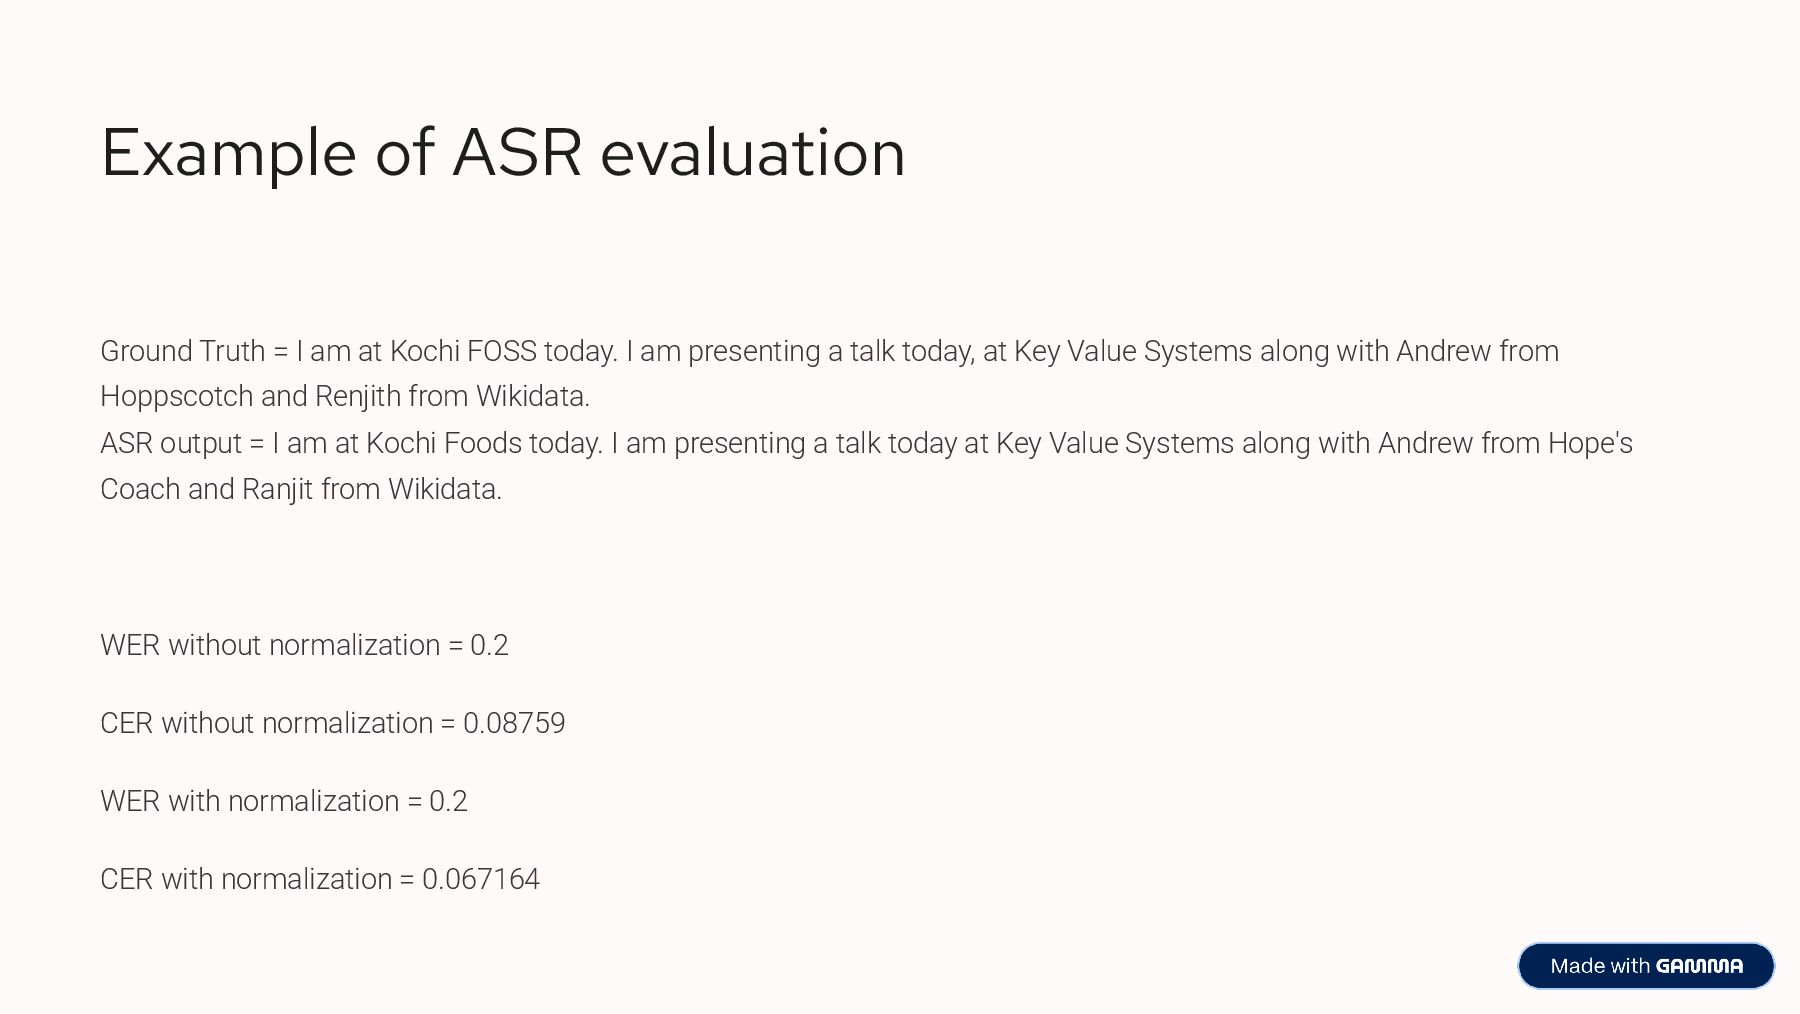
Task: Click the word 'Ranjit' in ASR output
Action: pyautogui.click(x=277, y=489)
